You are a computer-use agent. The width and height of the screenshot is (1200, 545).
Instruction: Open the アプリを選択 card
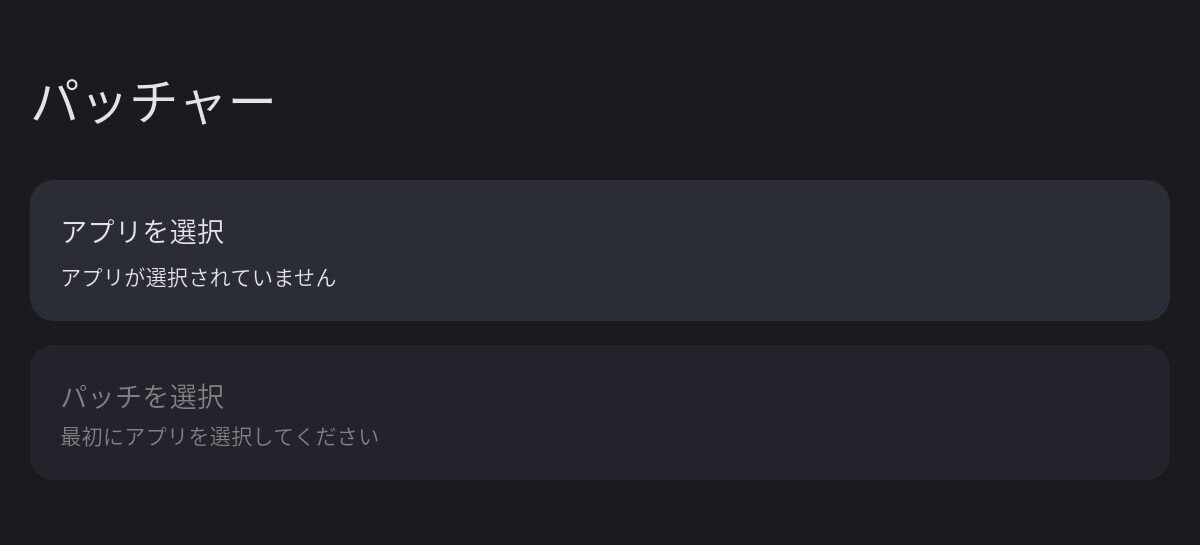coord(600,250)
